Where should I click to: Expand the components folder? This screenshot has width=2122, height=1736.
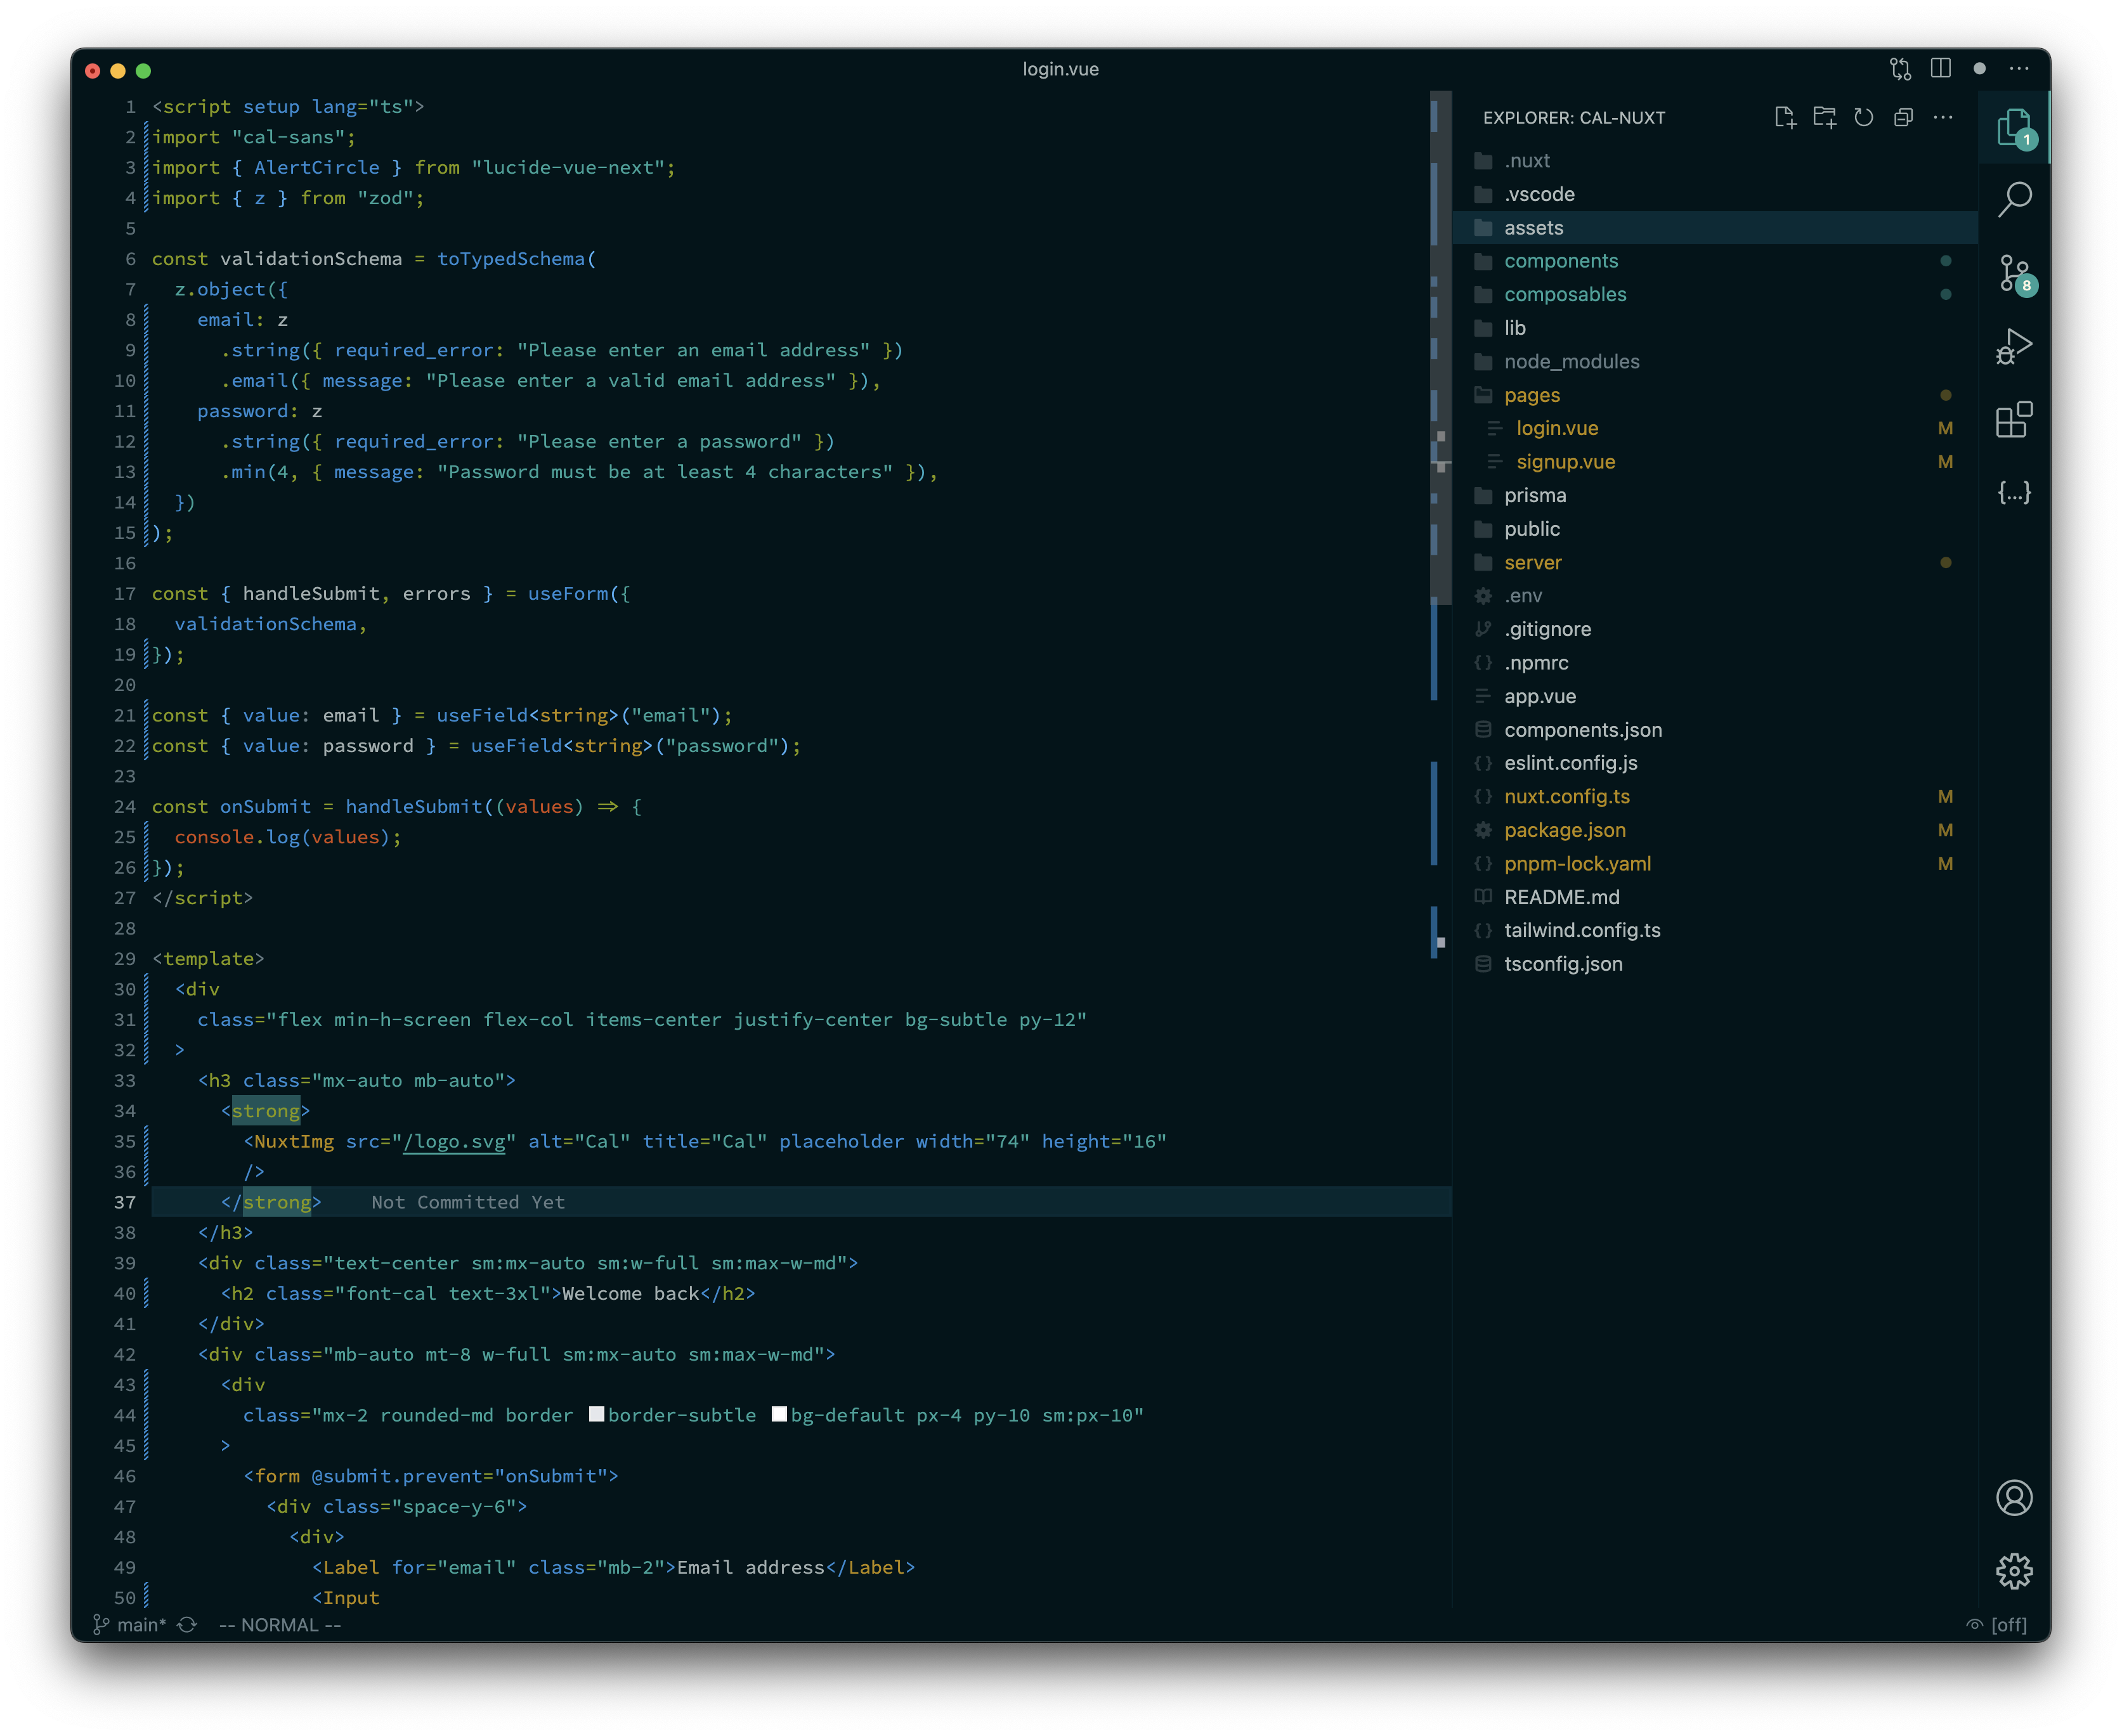point(1560,261)
